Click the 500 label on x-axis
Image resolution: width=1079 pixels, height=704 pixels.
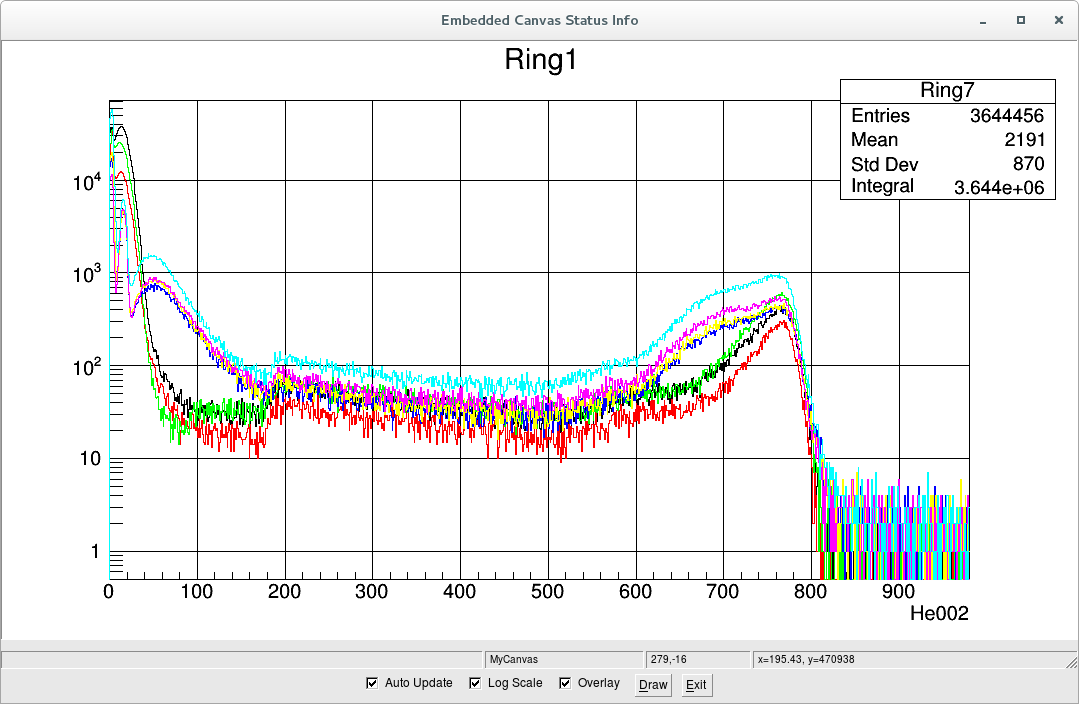tap(548, 592)
